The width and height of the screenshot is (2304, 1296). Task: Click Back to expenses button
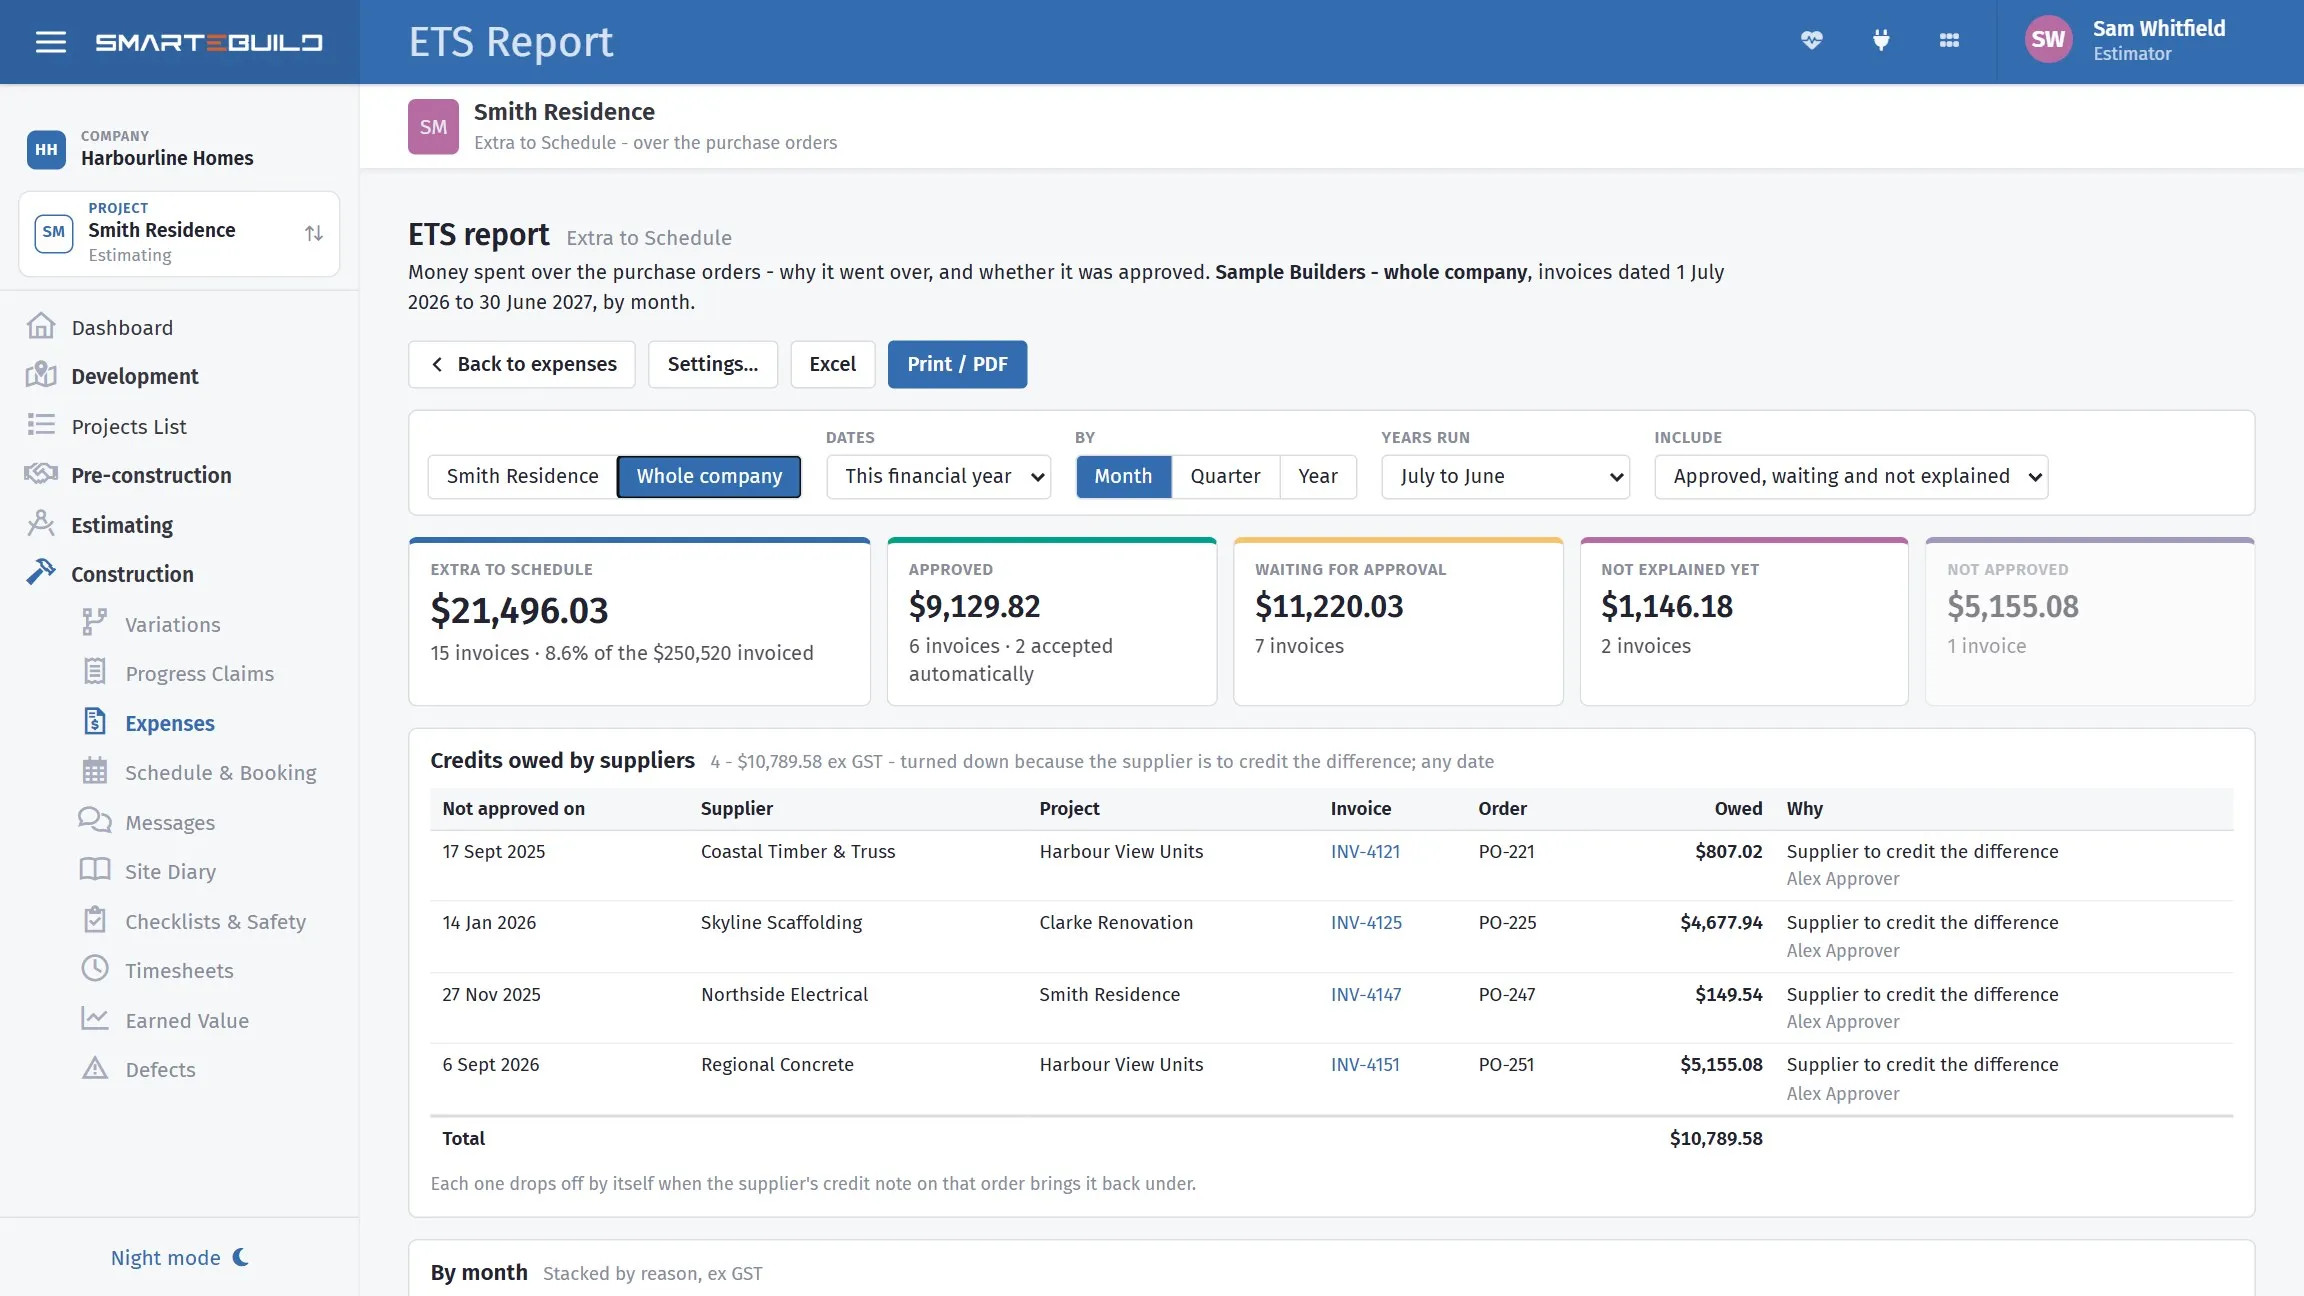point(522,365)
